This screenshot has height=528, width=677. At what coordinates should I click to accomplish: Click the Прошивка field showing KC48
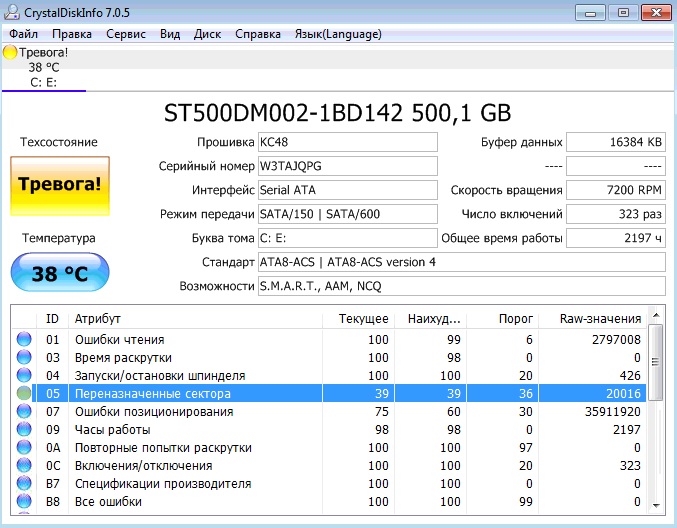[348, 142]
